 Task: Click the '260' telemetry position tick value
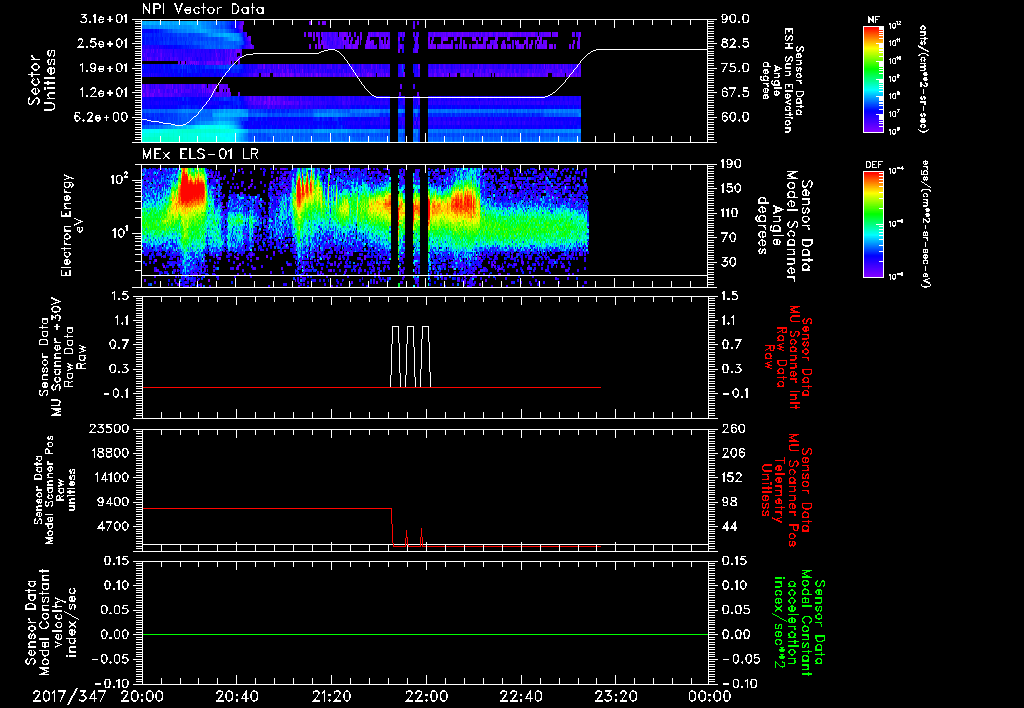pyautogui.click(x=731, y=428)
